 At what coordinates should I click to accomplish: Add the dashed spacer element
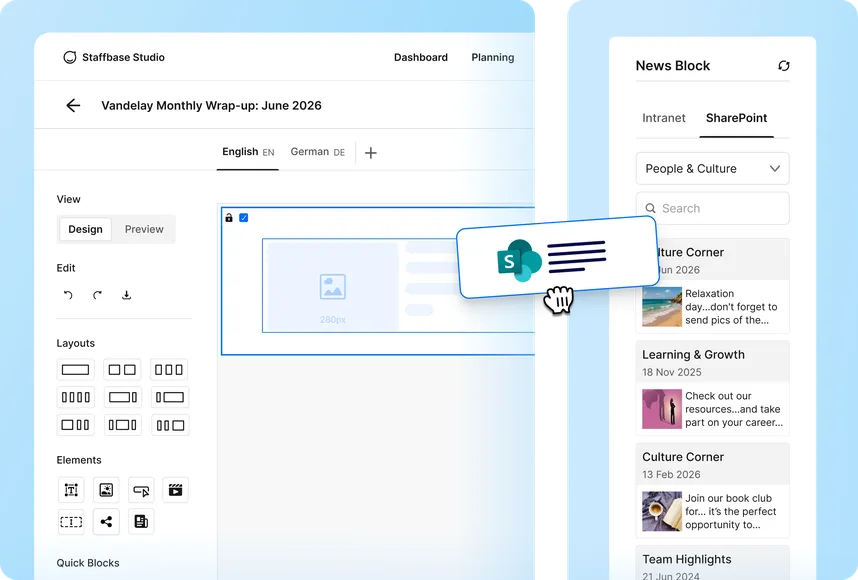71,522
